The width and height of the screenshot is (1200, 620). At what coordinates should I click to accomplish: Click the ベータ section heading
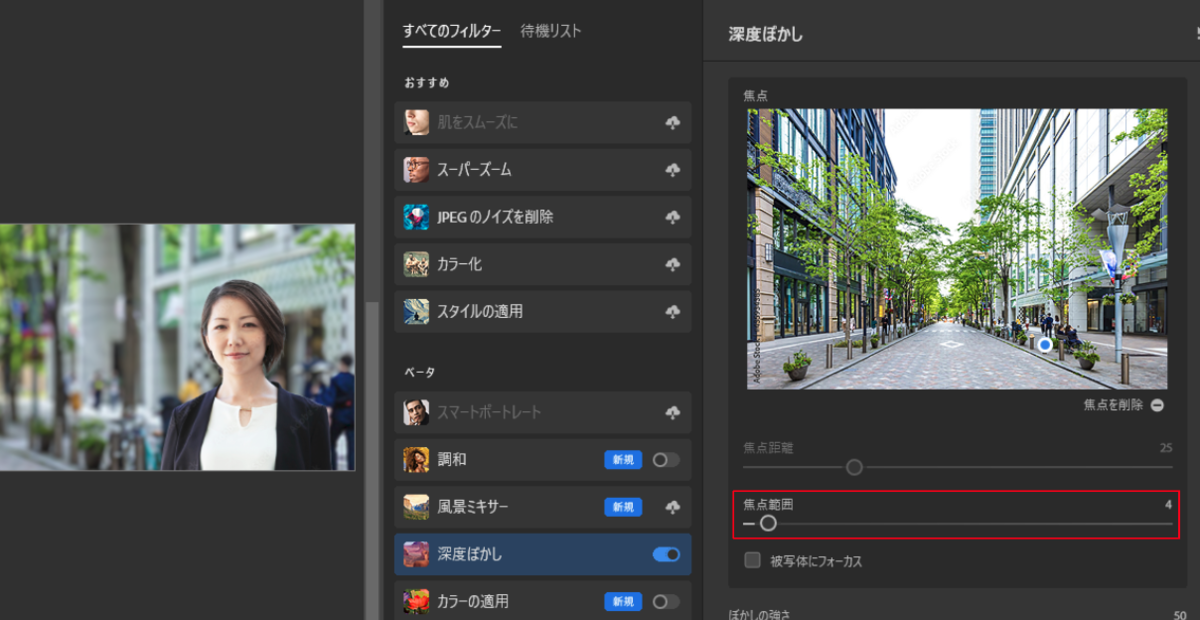[x=420, y=373]
